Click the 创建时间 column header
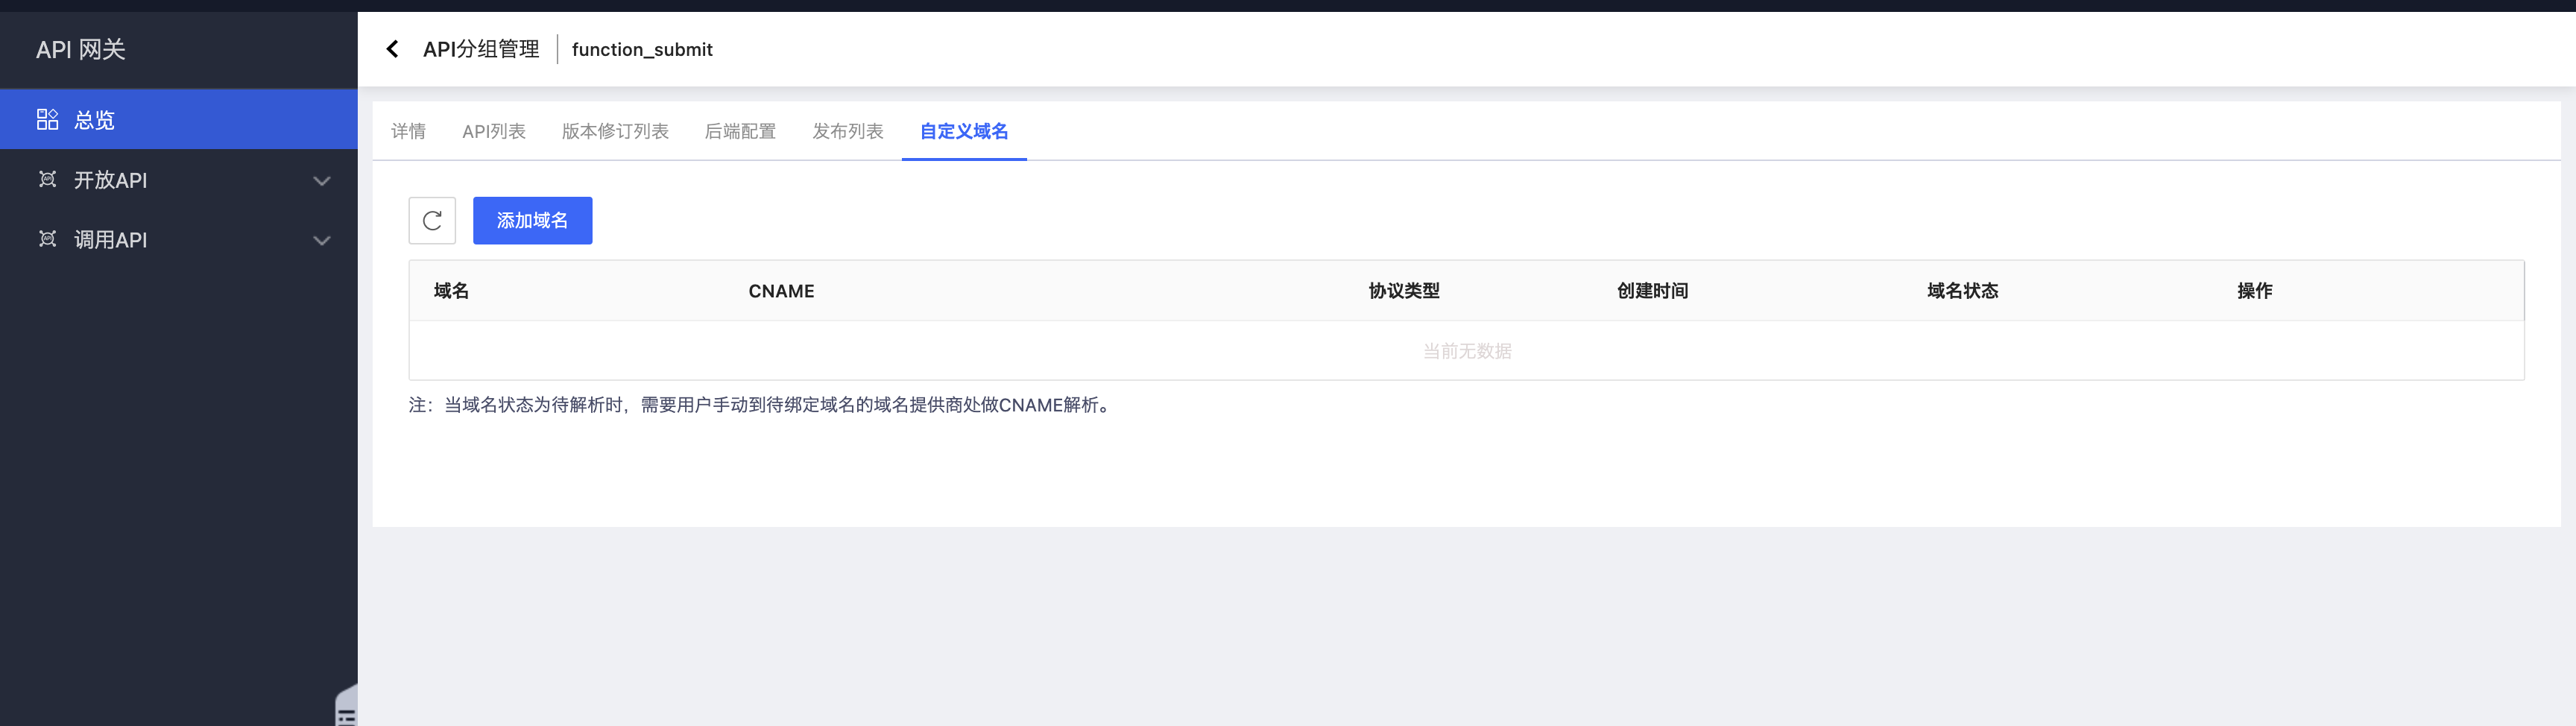The image size is (2576, 726). point(1652,291)
